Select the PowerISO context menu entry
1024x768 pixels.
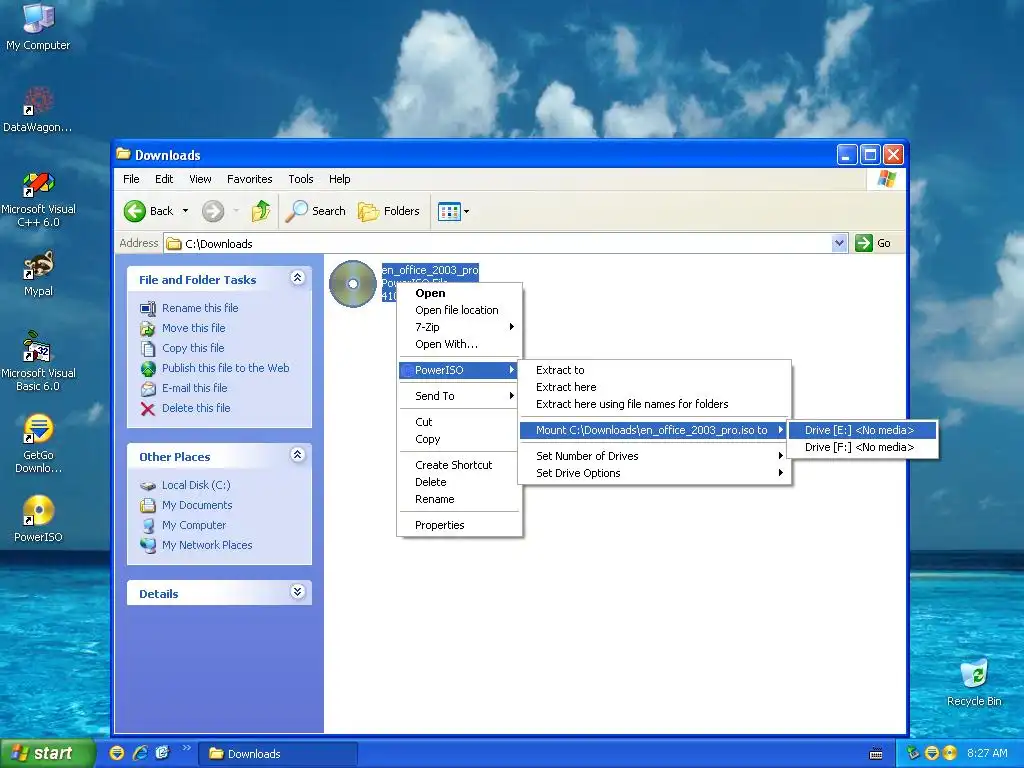[459, 370]
